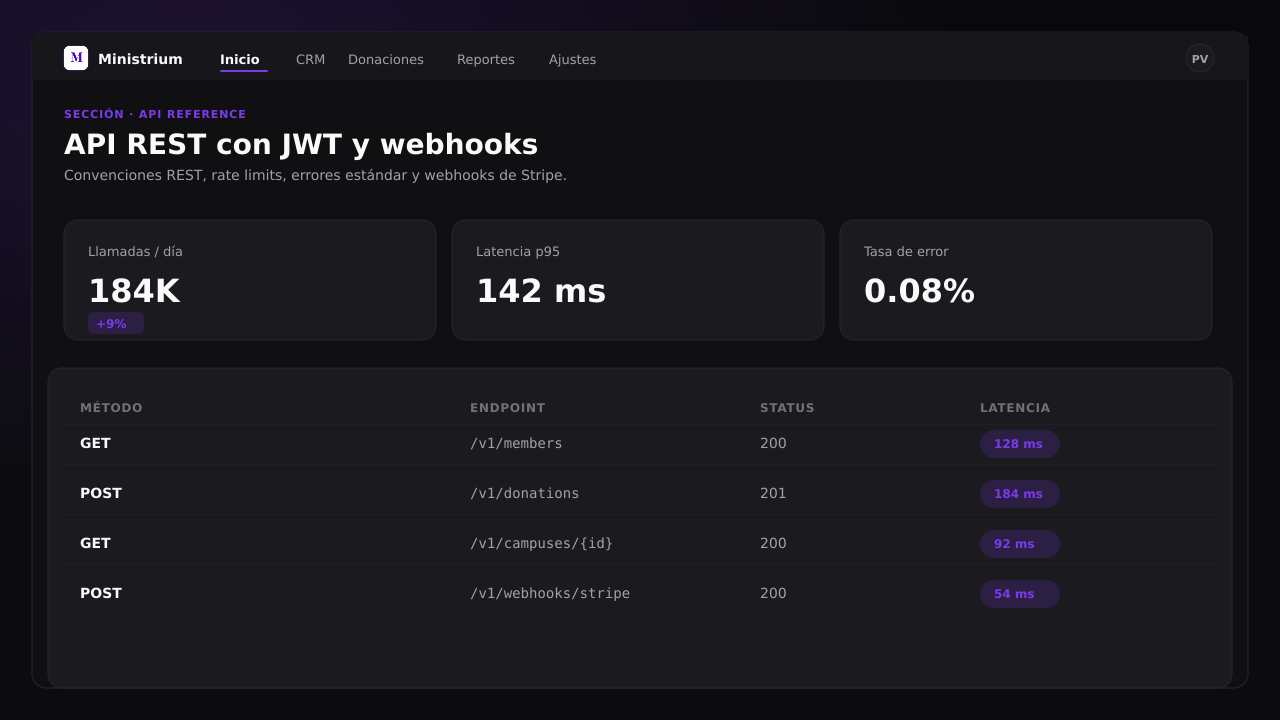This screenshot has width=1280, height=720.
Task: Switch to the Donaciones tab
Action: point(386,60)
